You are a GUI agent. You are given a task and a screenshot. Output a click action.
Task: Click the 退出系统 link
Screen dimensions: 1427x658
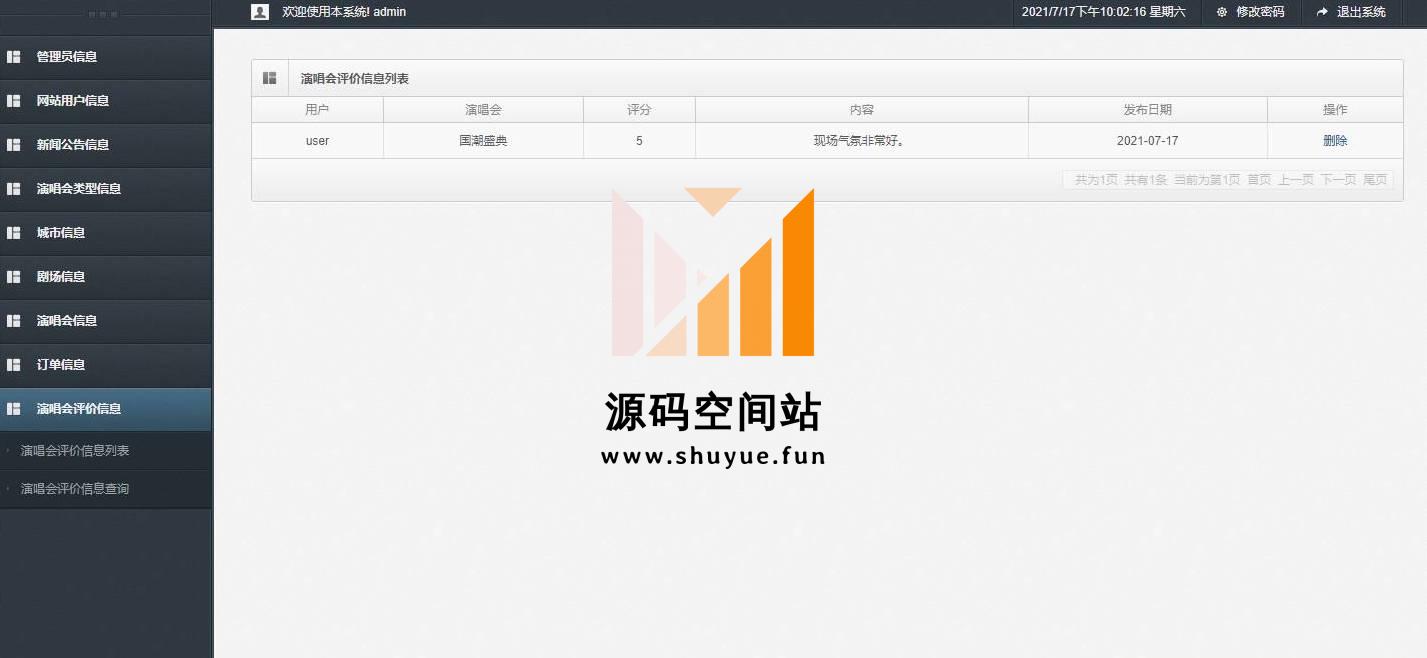[1361, 12]
